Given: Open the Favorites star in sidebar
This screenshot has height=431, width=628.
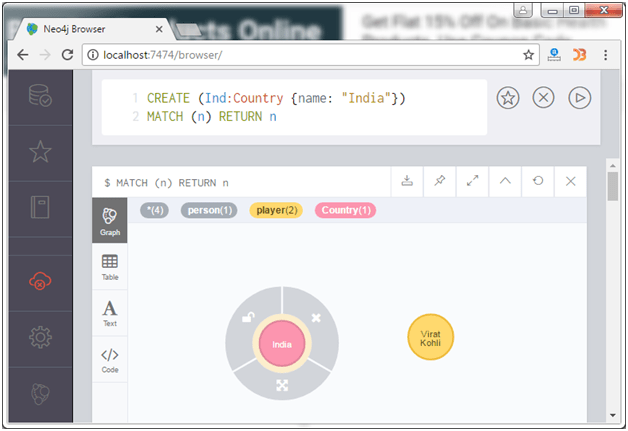Looking at the screenshot, I should pos(40,152).
